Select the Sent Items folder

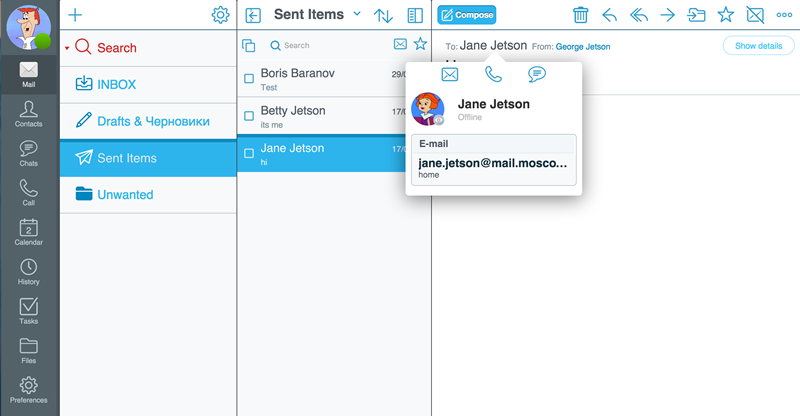tap(148, 158)
